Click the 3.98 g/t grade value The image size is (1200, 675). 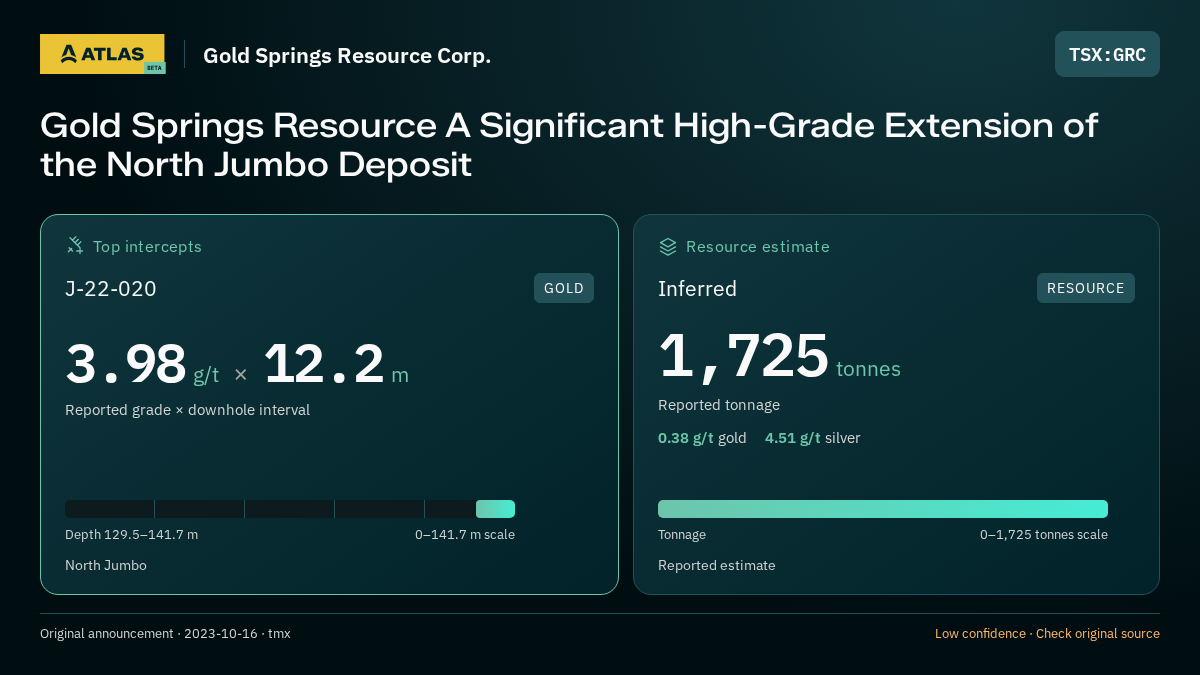tap(142, 365)
